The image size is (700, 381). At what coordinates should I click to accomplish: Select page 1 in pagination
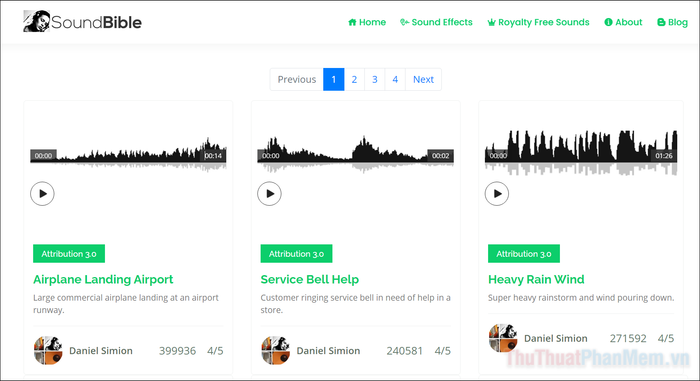333,80
